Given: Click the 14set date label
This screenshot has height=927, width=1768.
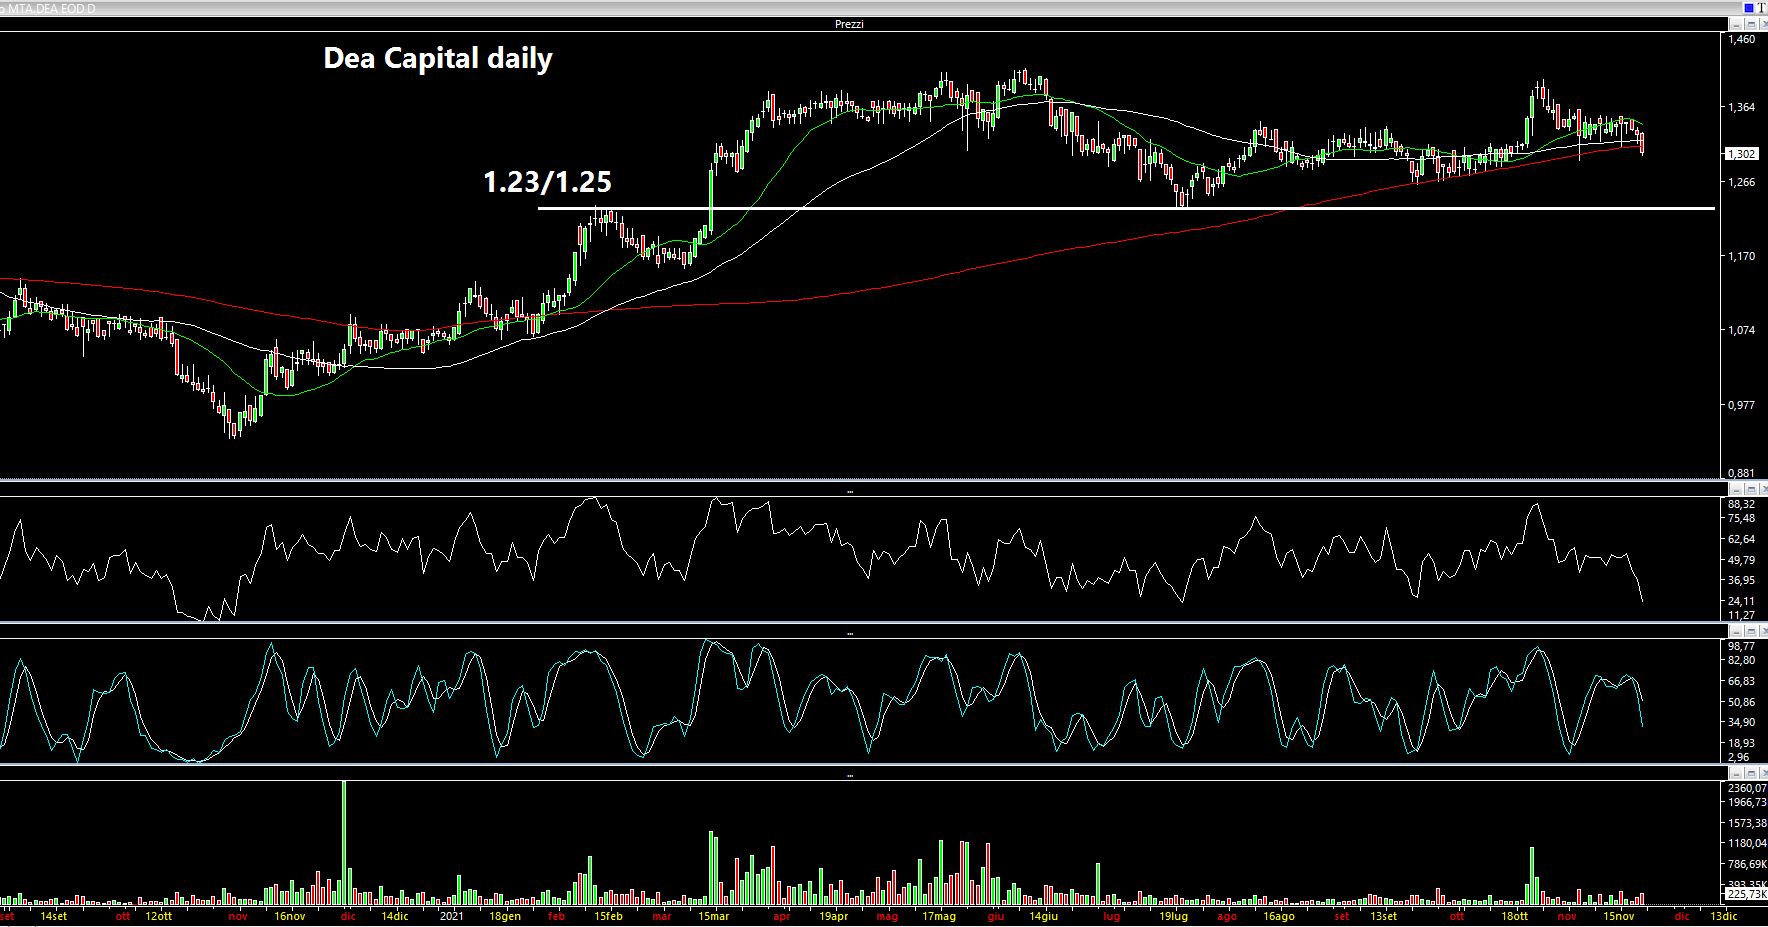Looking at the screenshot, I should click(x=54, y=916).
